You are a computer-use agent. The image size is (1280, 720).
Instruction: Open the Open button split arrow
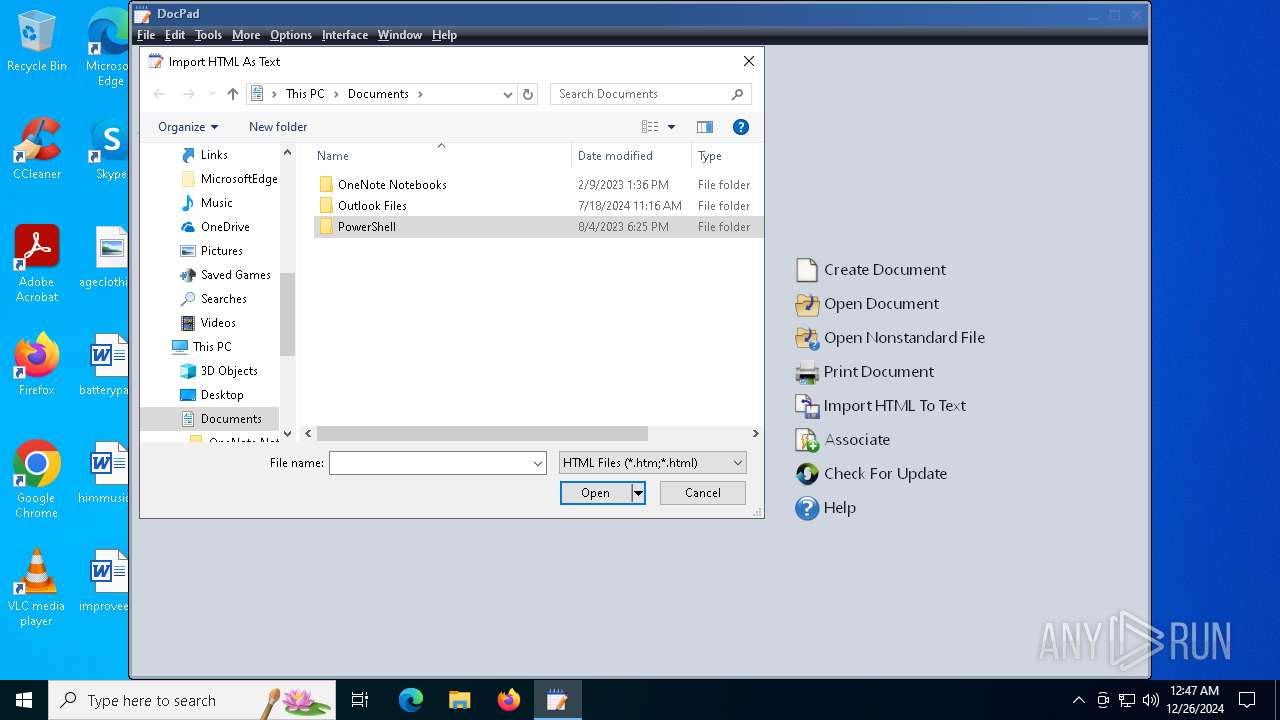coord(638,493)
